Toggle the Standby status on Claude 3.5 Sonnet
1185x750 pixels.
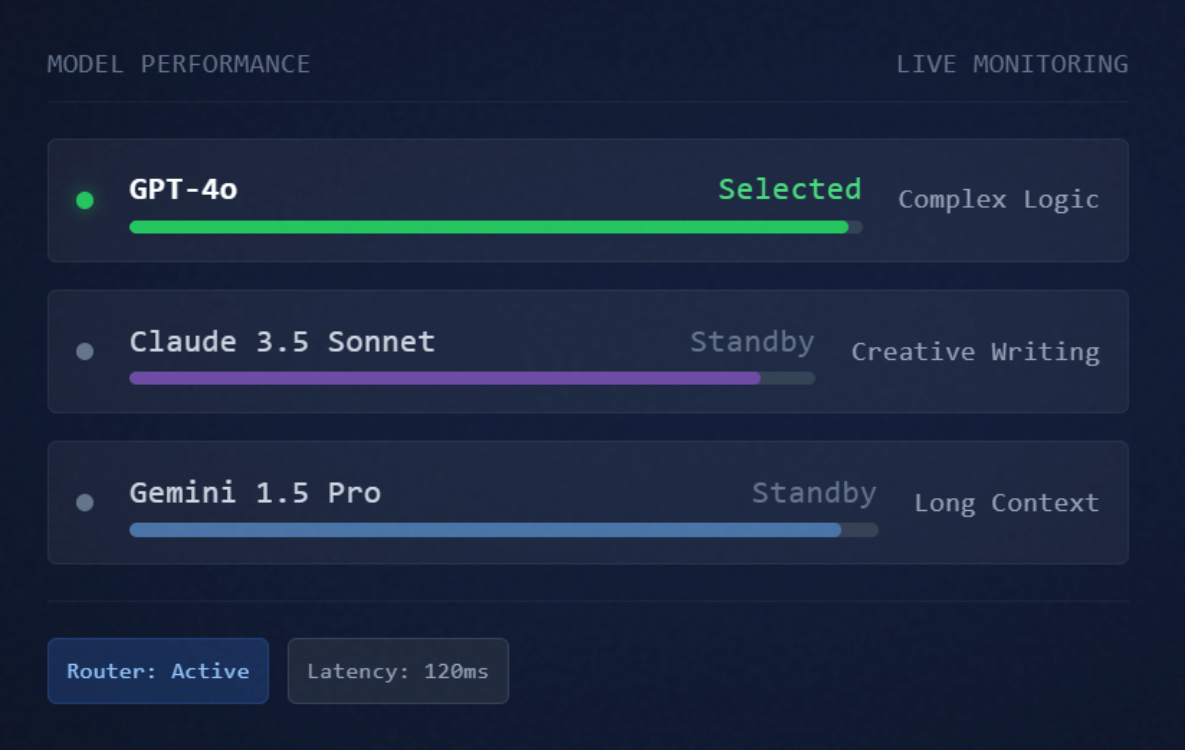tap(752, 341)
